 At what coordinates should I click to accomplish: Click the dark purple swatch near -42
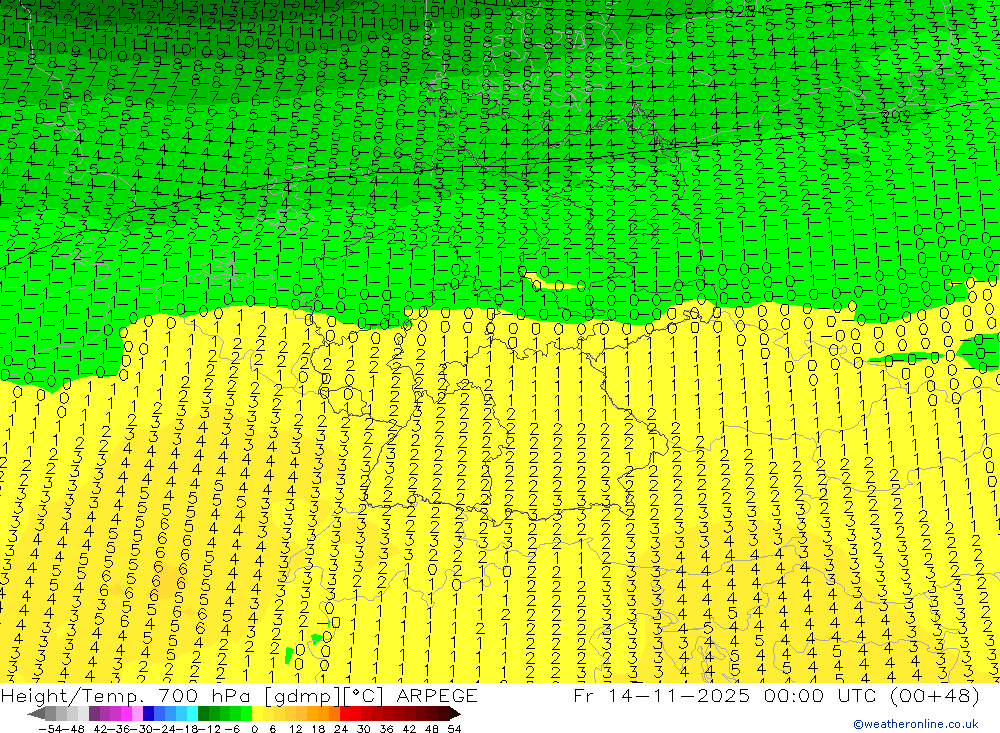[94, 713]
